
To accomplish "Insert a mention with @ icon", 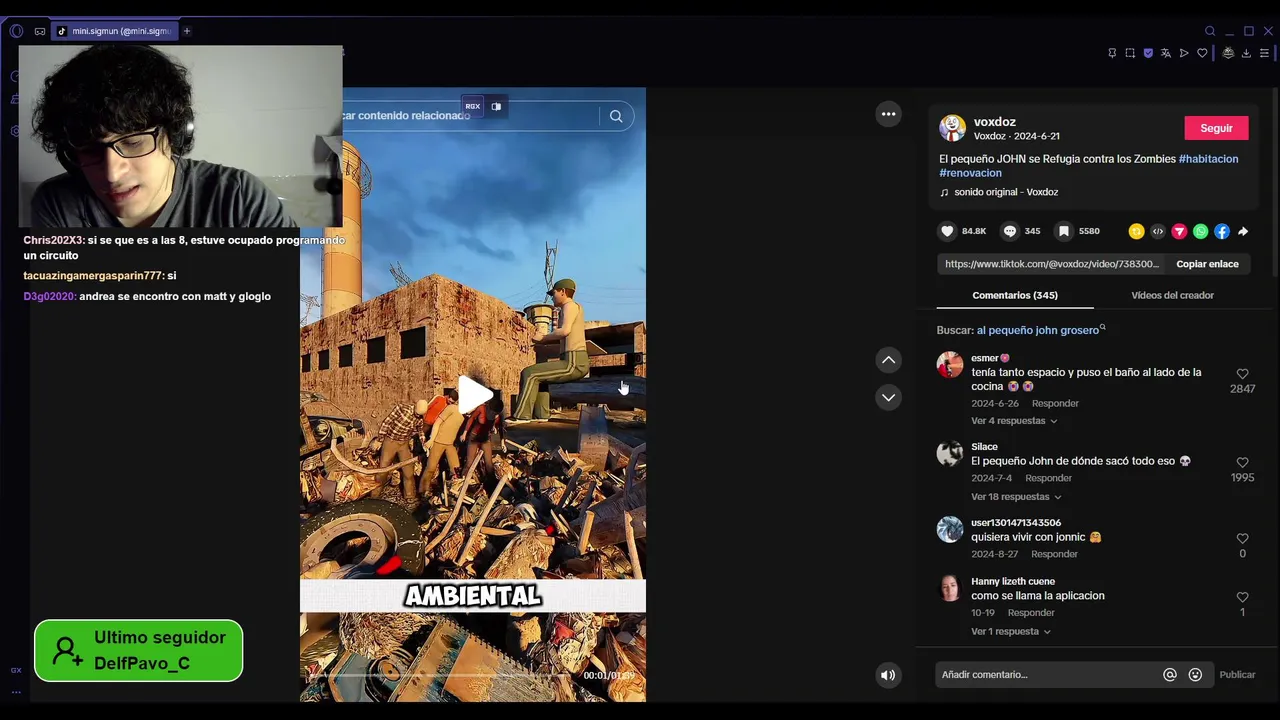I will pos(1170,675).
